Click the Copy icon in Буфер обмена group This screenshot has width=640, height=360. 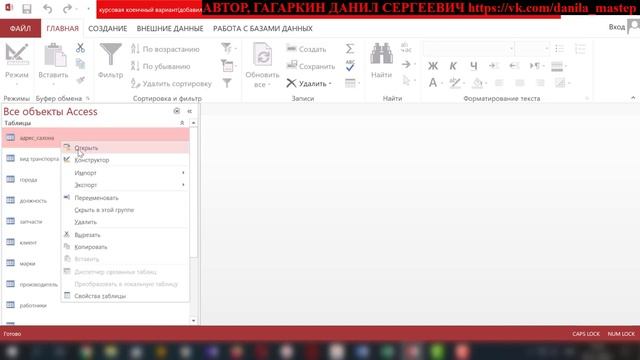pos(80,64)
